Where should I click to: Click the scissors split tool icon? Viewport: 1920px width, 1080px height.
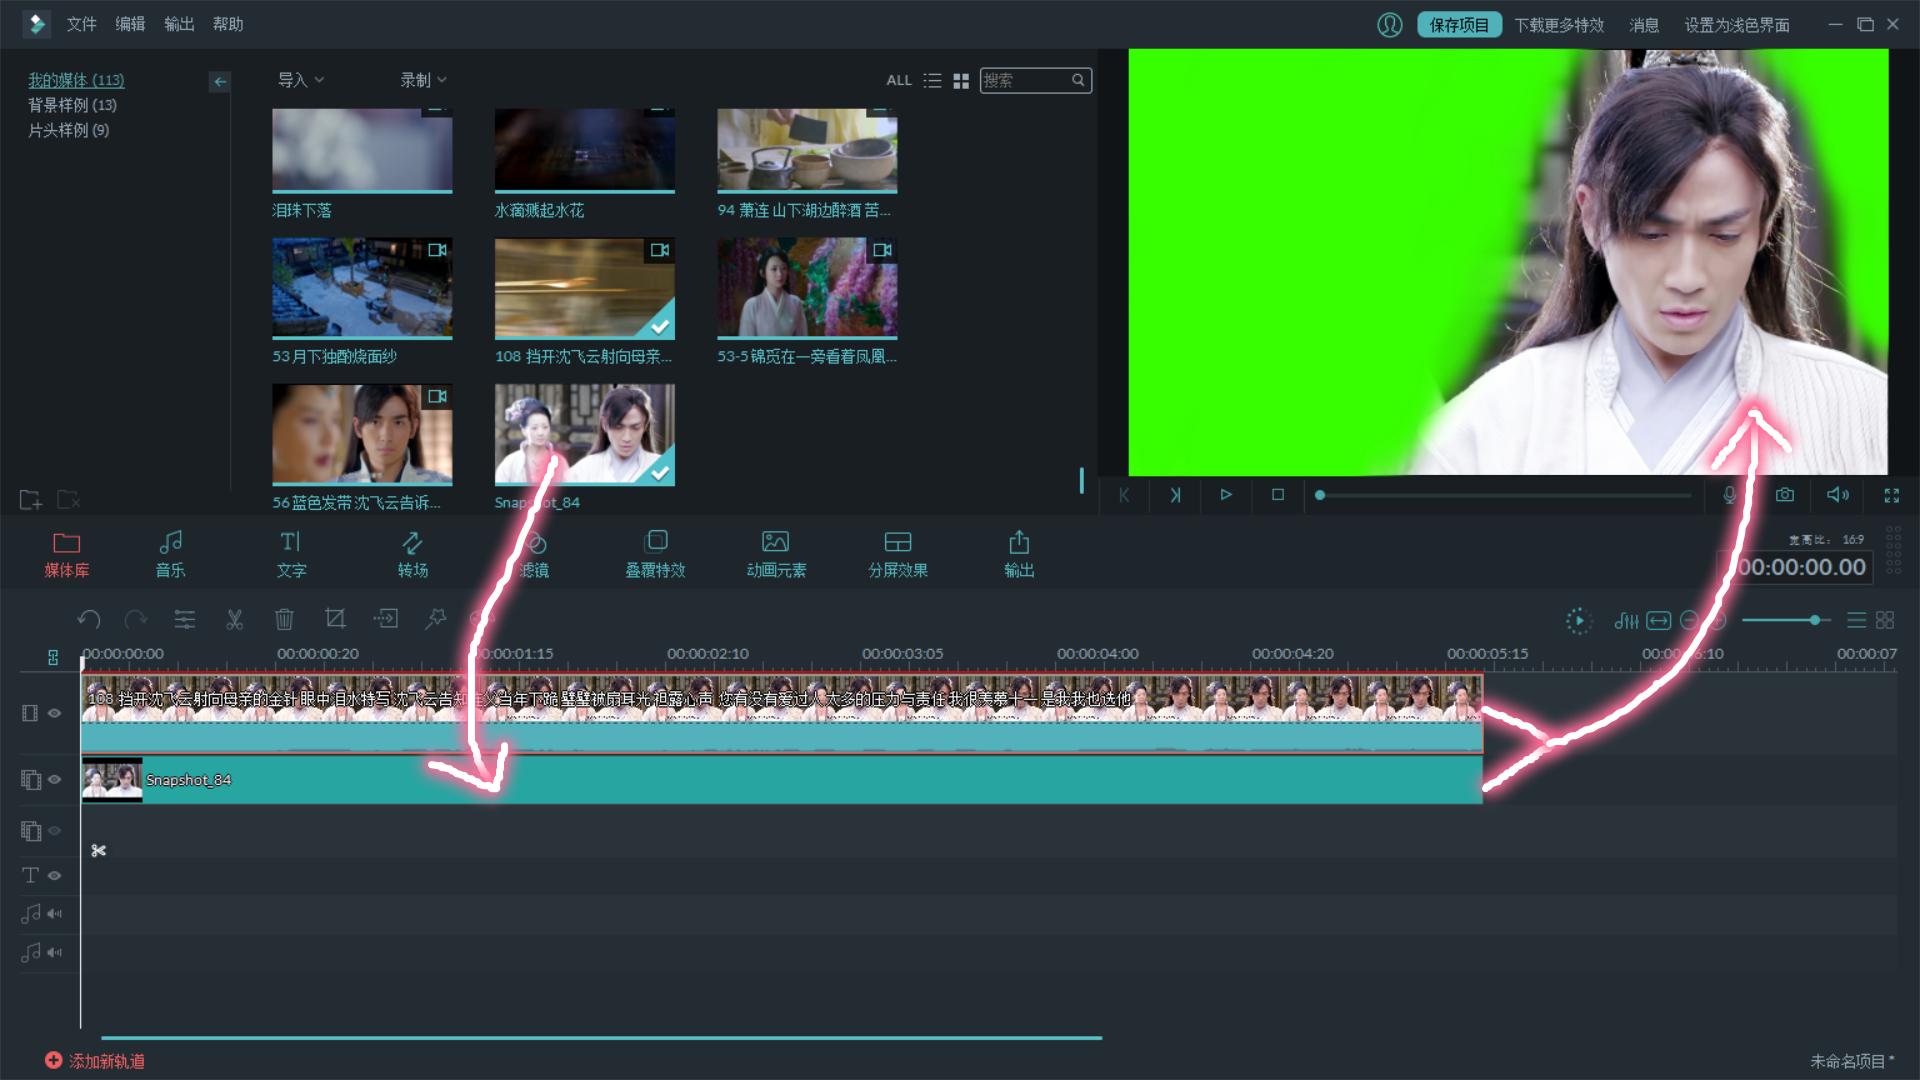[235, 620]
